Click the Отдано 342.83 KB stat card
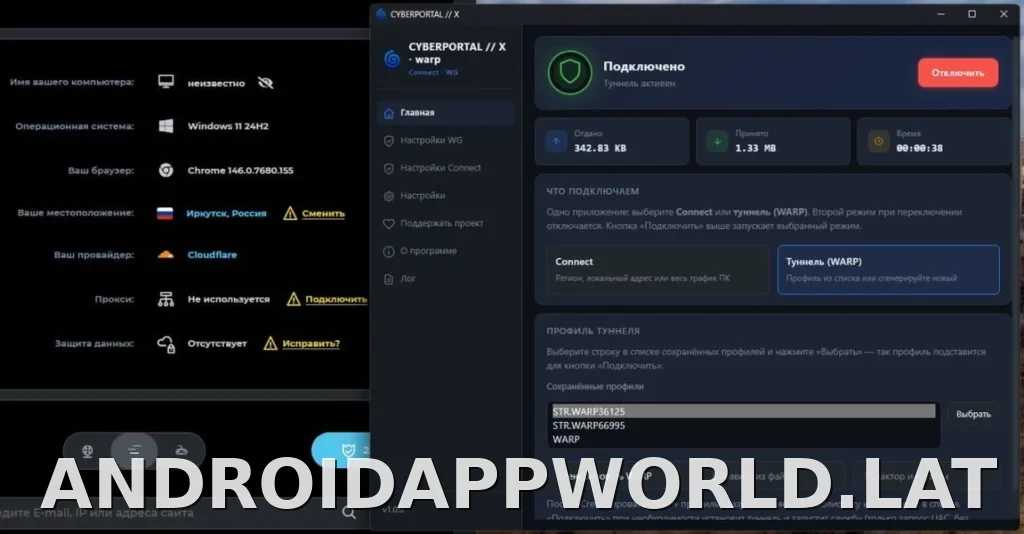The image size is (1024, 534). pos(611,141)
